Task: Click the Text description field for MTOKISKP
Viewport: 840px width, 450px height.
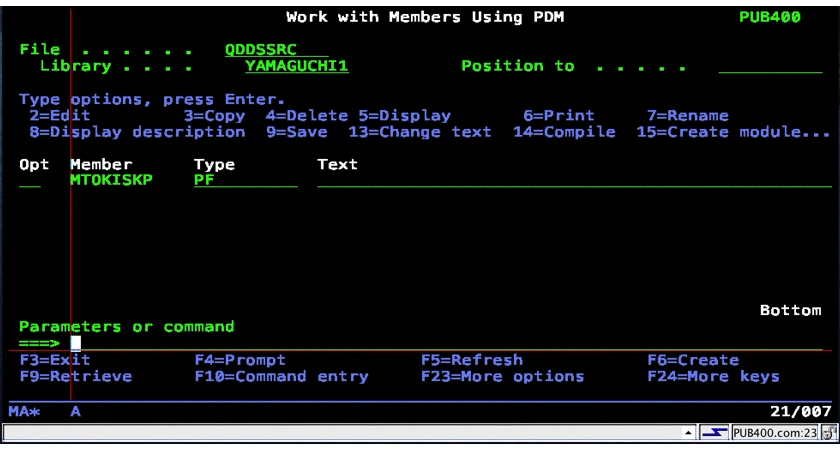Action: coord(574,180)
